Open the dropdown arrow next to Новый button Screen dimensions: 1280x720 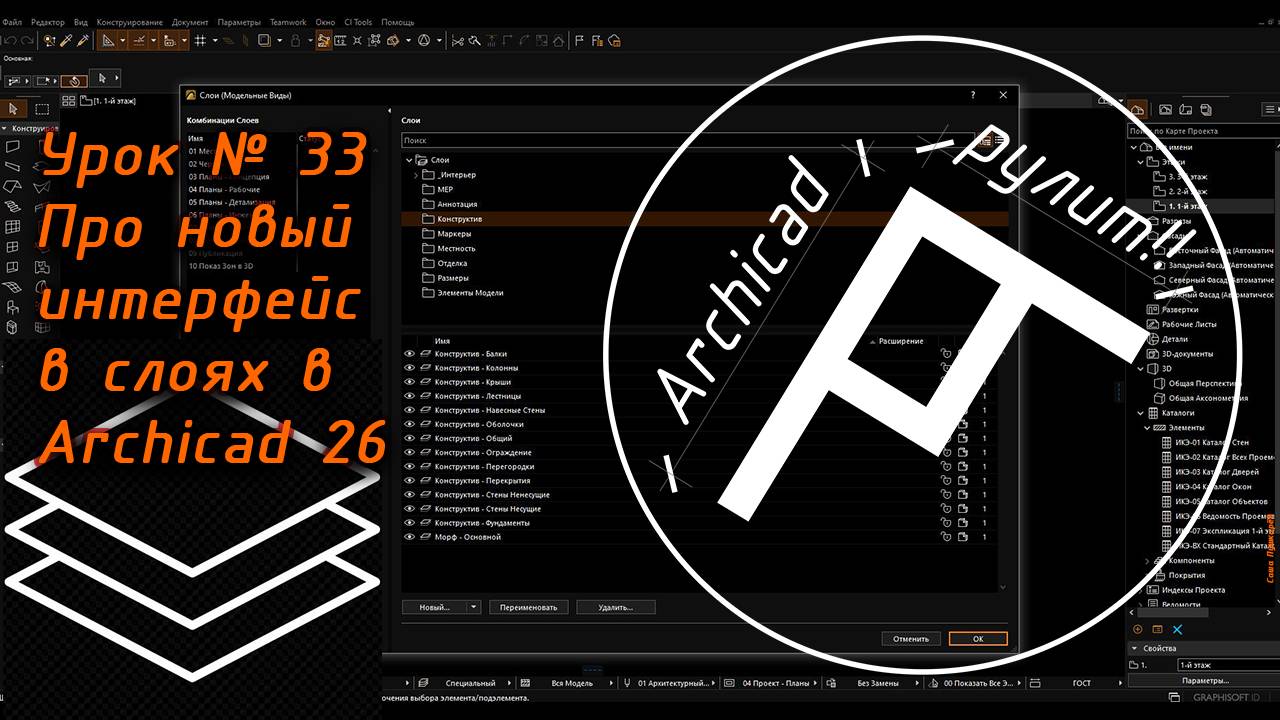pyautogui.click(x=472, y=607)
